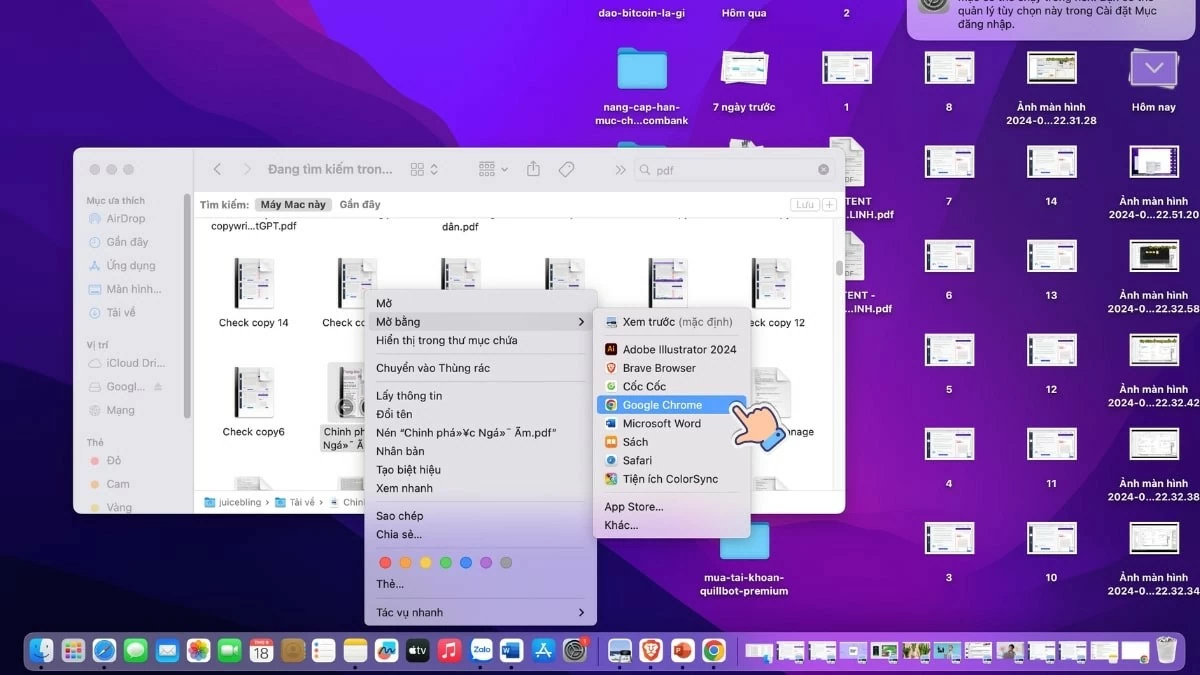1200x675 pixels.
Task: Apply the red tag color to the file
Action: point(385,562)
